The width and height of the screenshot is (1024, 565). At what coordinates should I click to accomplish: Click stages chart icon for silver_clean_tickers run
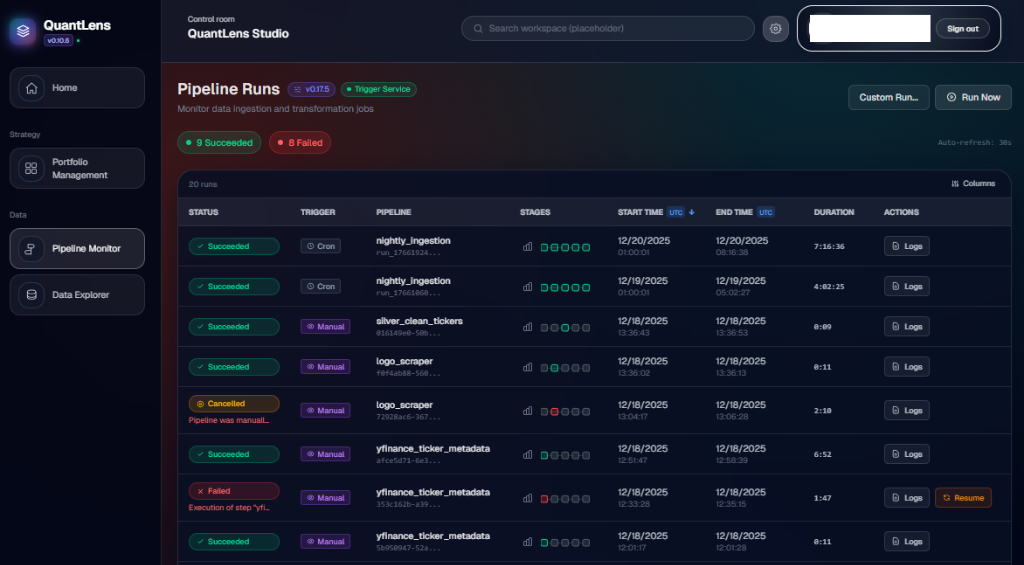[528, 327]
